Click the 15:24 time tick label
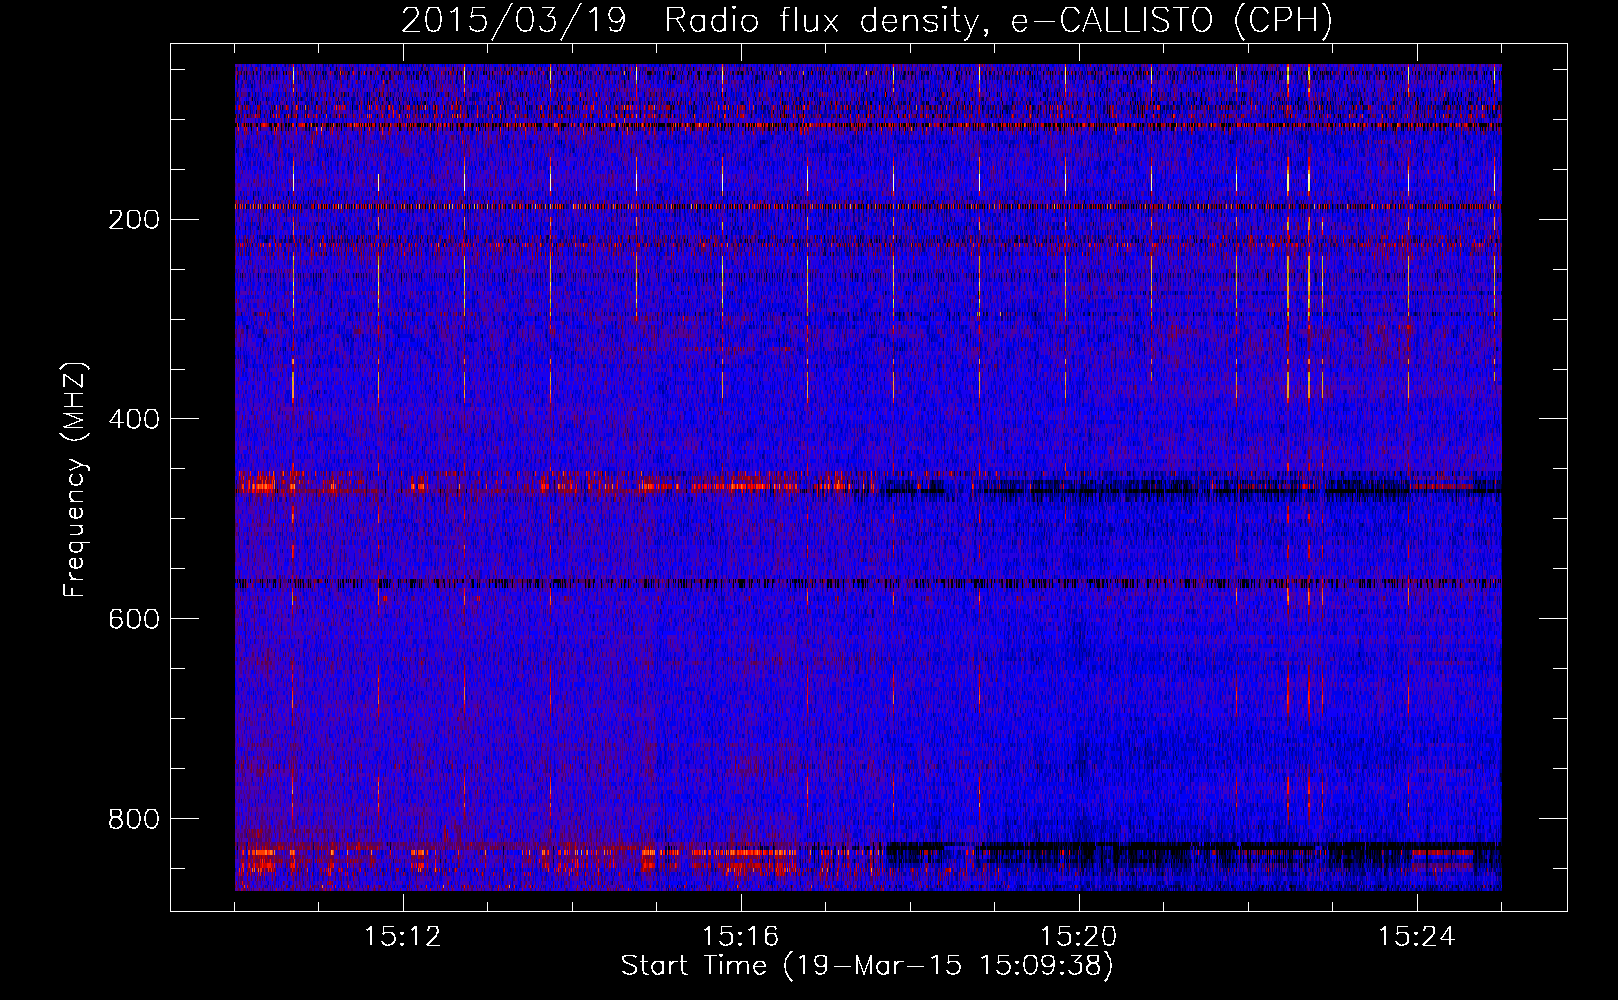 click(x=1416, y=937)
